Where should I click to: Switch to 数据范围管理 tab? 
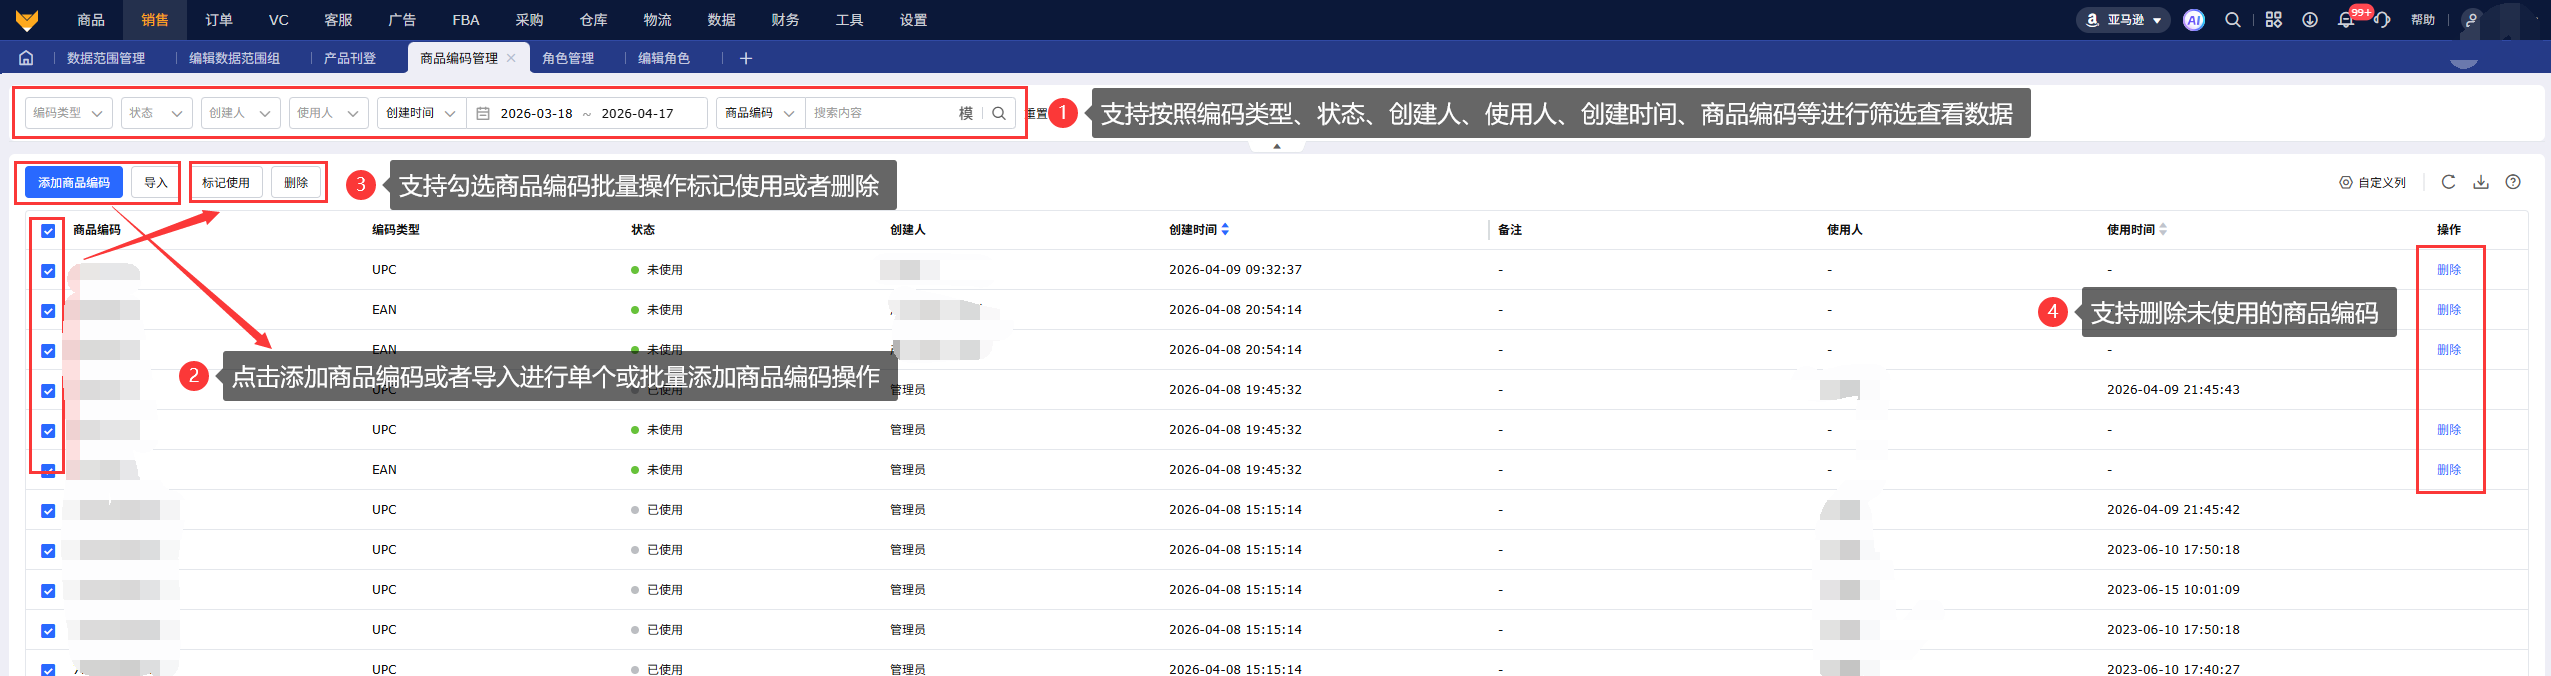click(x=106, y=58)
